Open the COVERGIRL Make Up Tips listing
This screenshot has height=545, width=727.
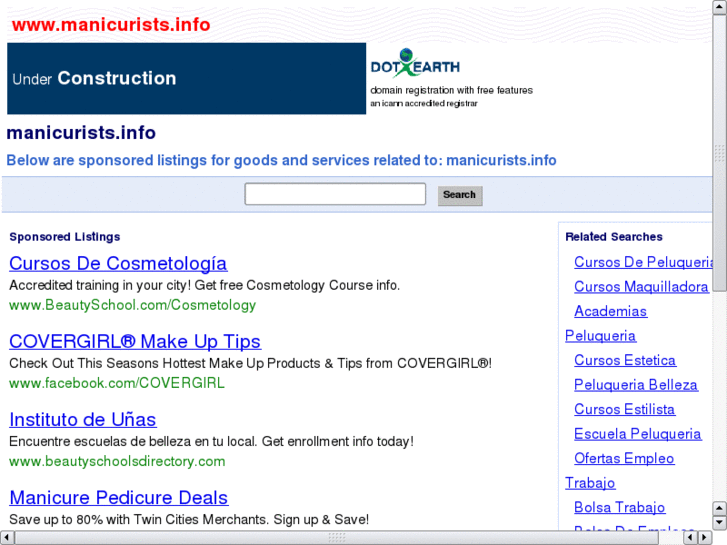point(135,341)
